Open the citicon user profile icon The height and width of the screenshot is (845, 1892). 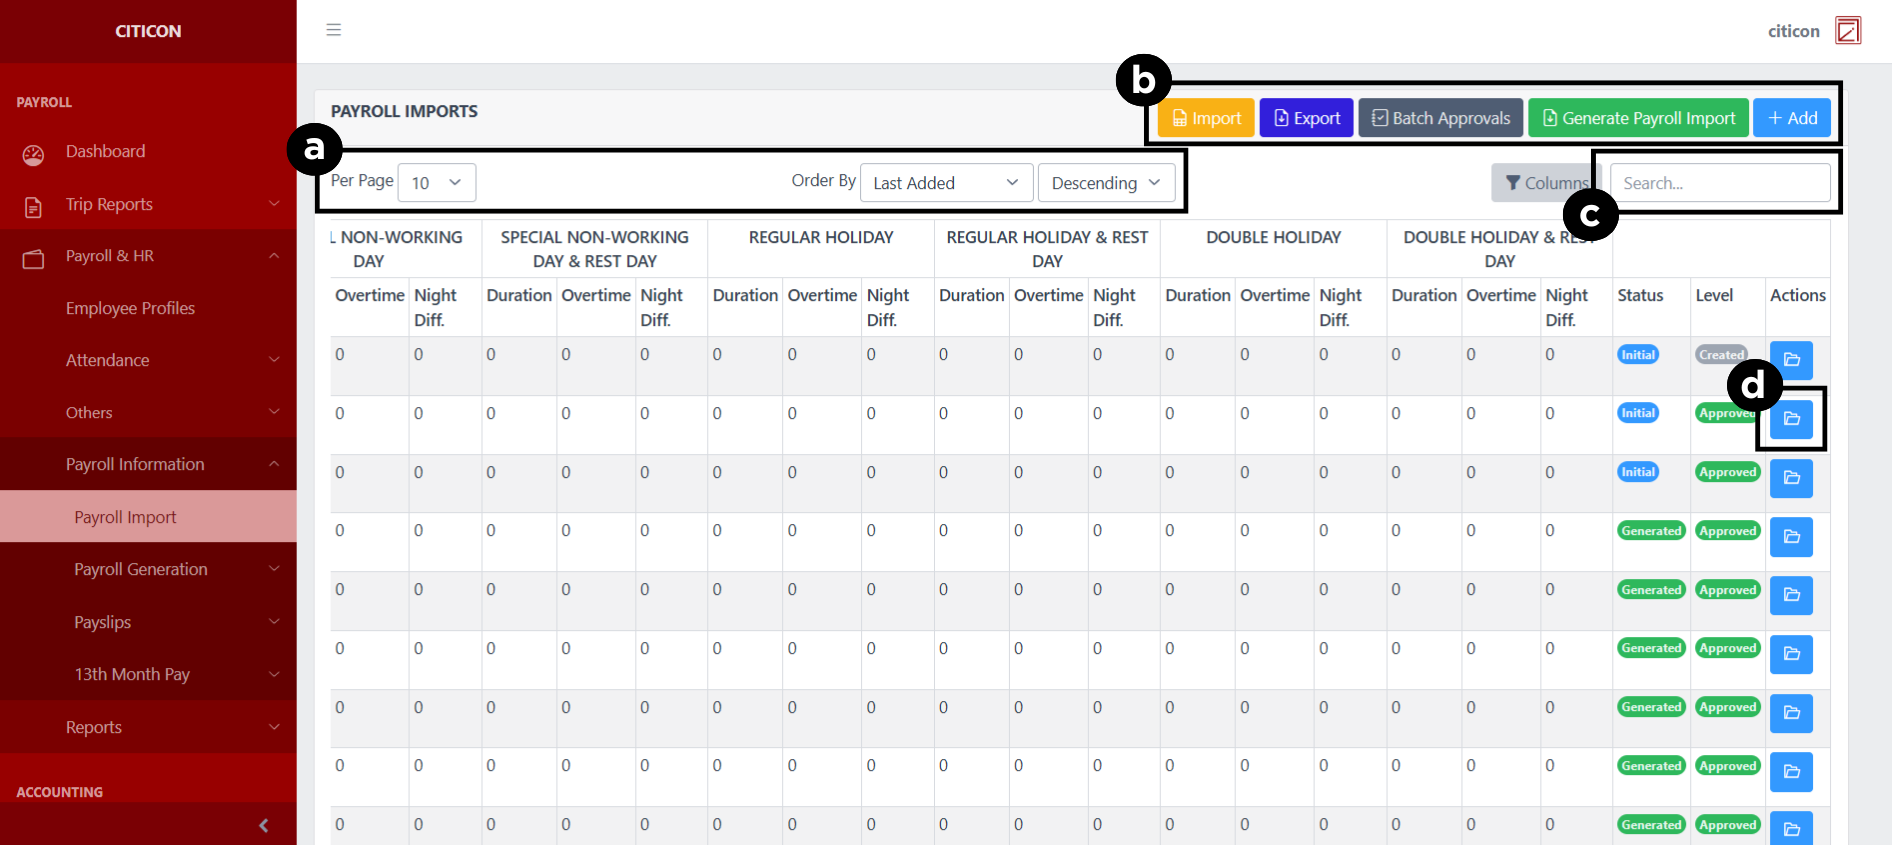point(1848,31)
